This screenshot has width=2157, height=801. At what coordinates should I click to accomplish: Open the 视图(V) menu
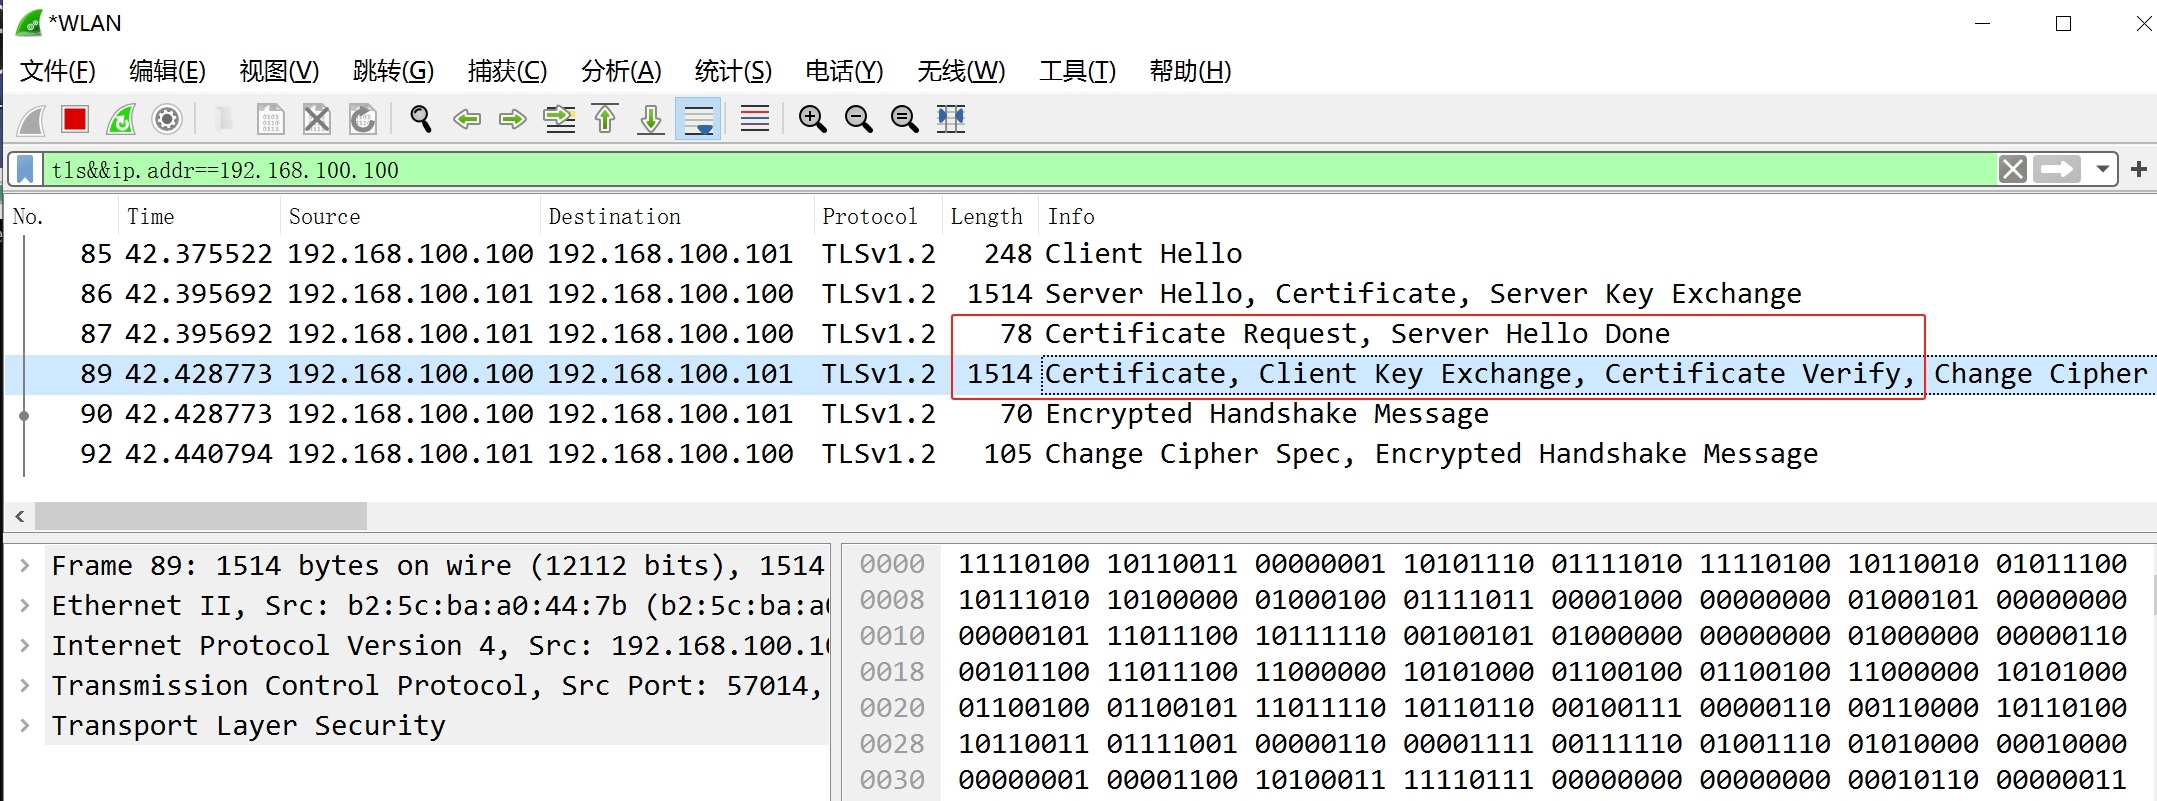point(279,71)
